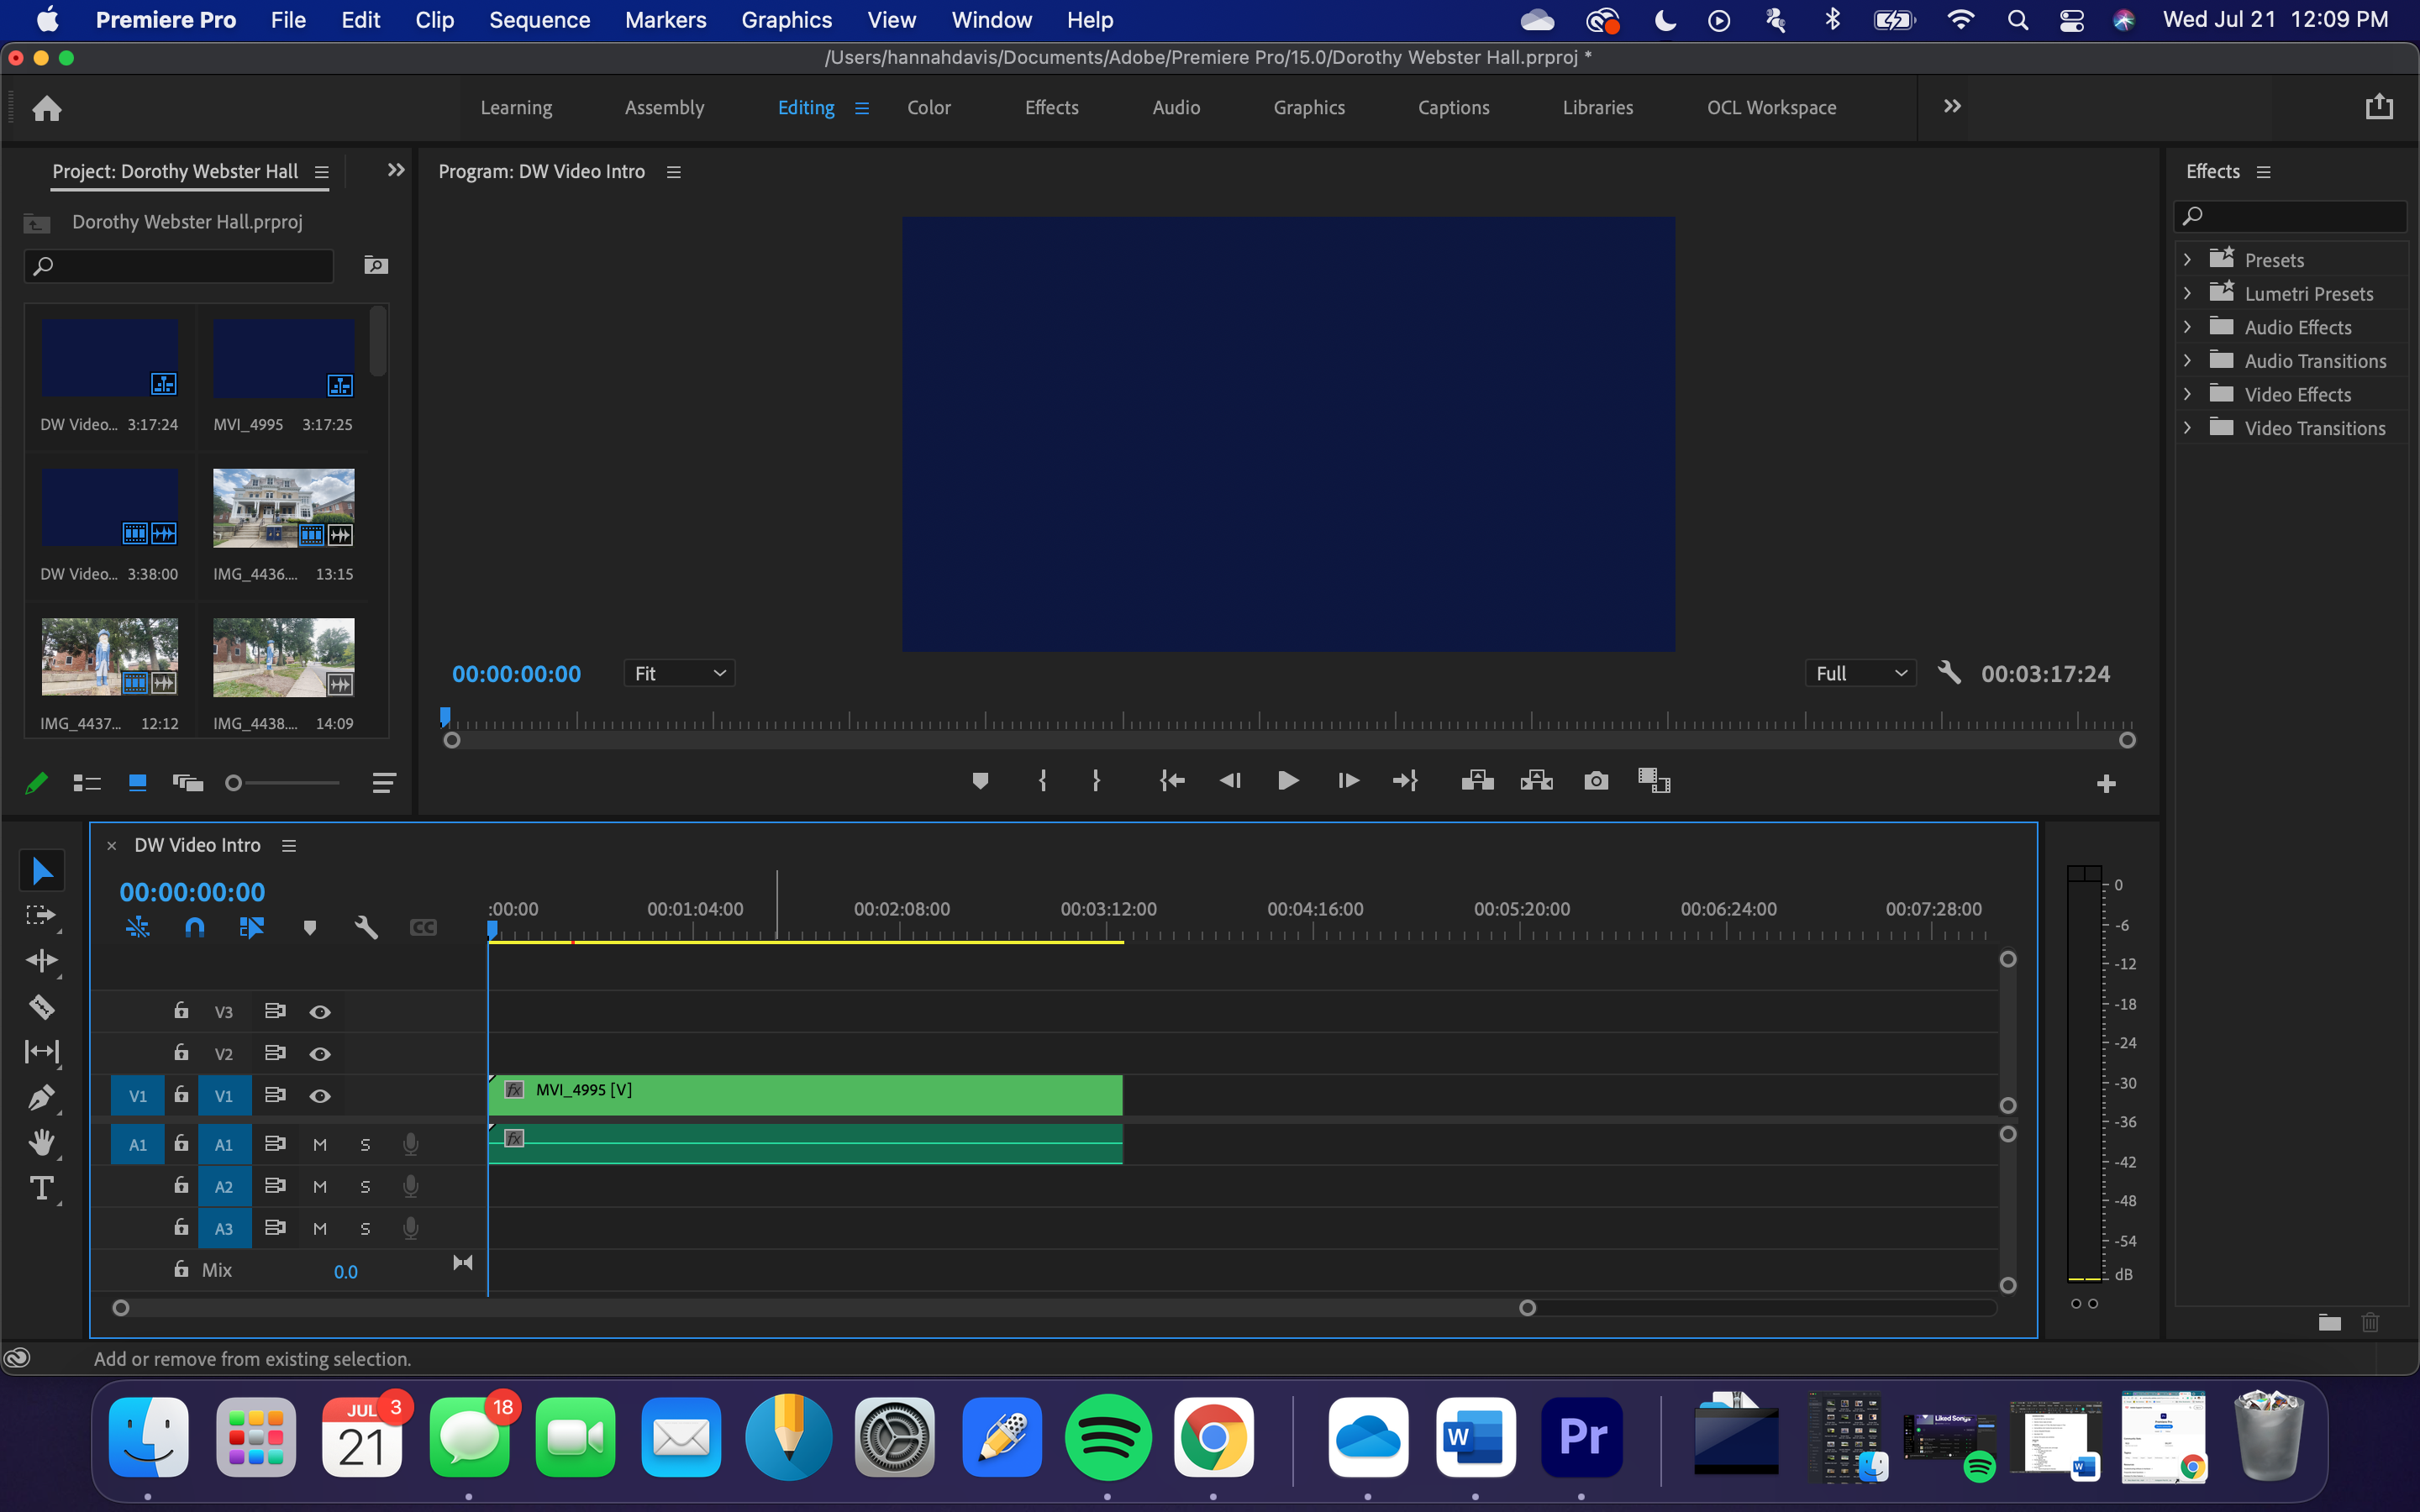This screenshot has width=2420, height=1512.
Task: Expand the Video Effects folder
Action: click(2188, 394)
